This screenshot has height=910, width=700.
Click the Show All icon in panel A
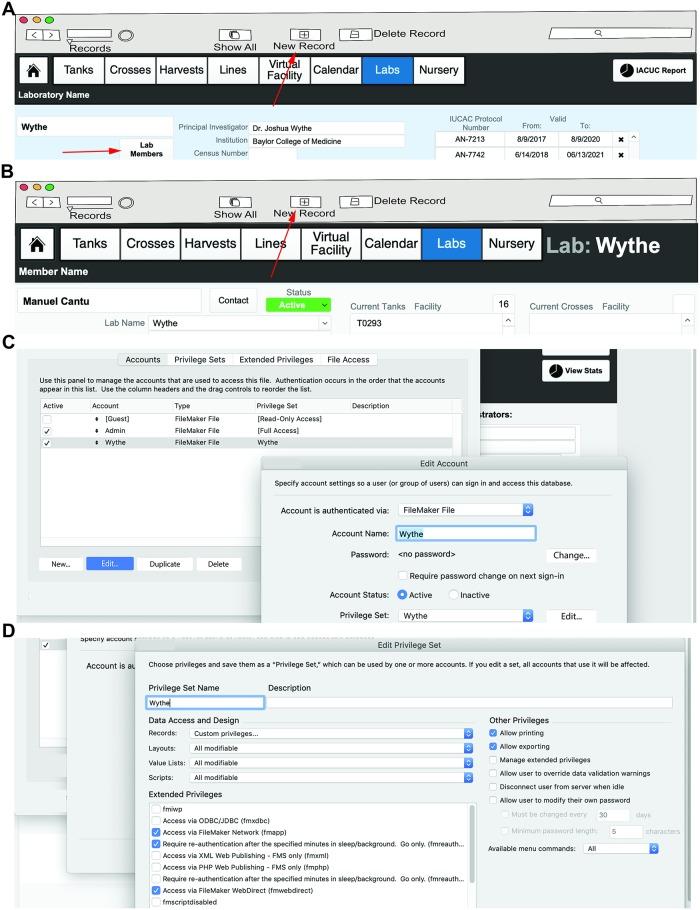tap(235, 35)
